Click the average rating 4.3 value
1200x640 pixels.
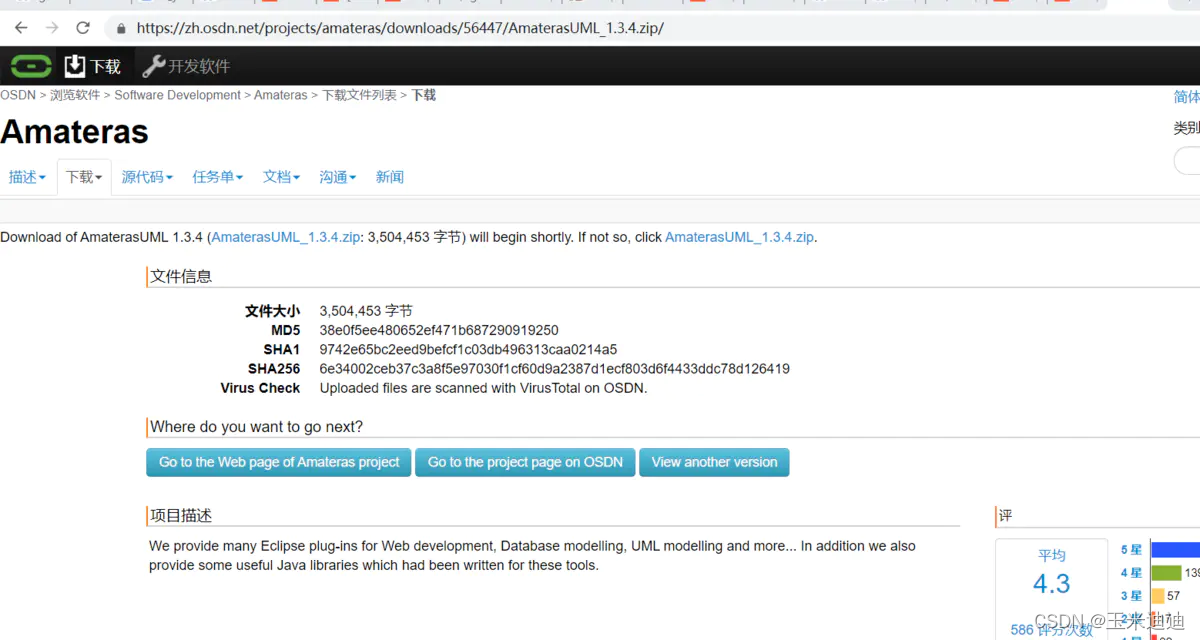click(x=1051, y=584)
